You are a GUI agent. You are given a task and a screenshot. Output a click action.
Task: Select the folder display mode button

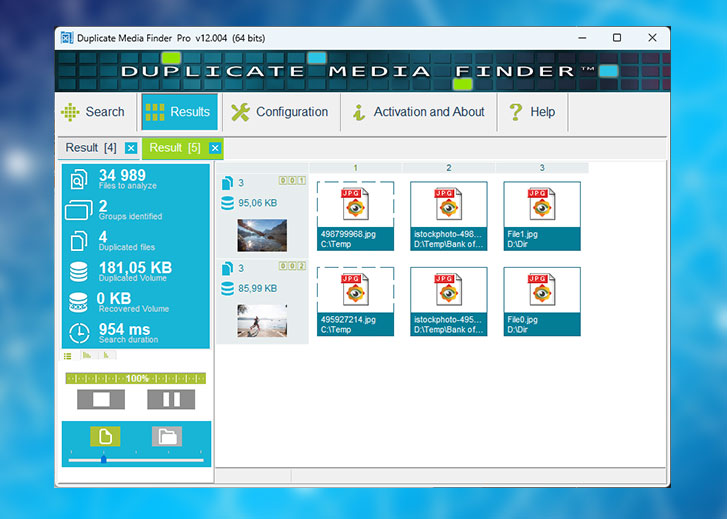tap(167, 436)
